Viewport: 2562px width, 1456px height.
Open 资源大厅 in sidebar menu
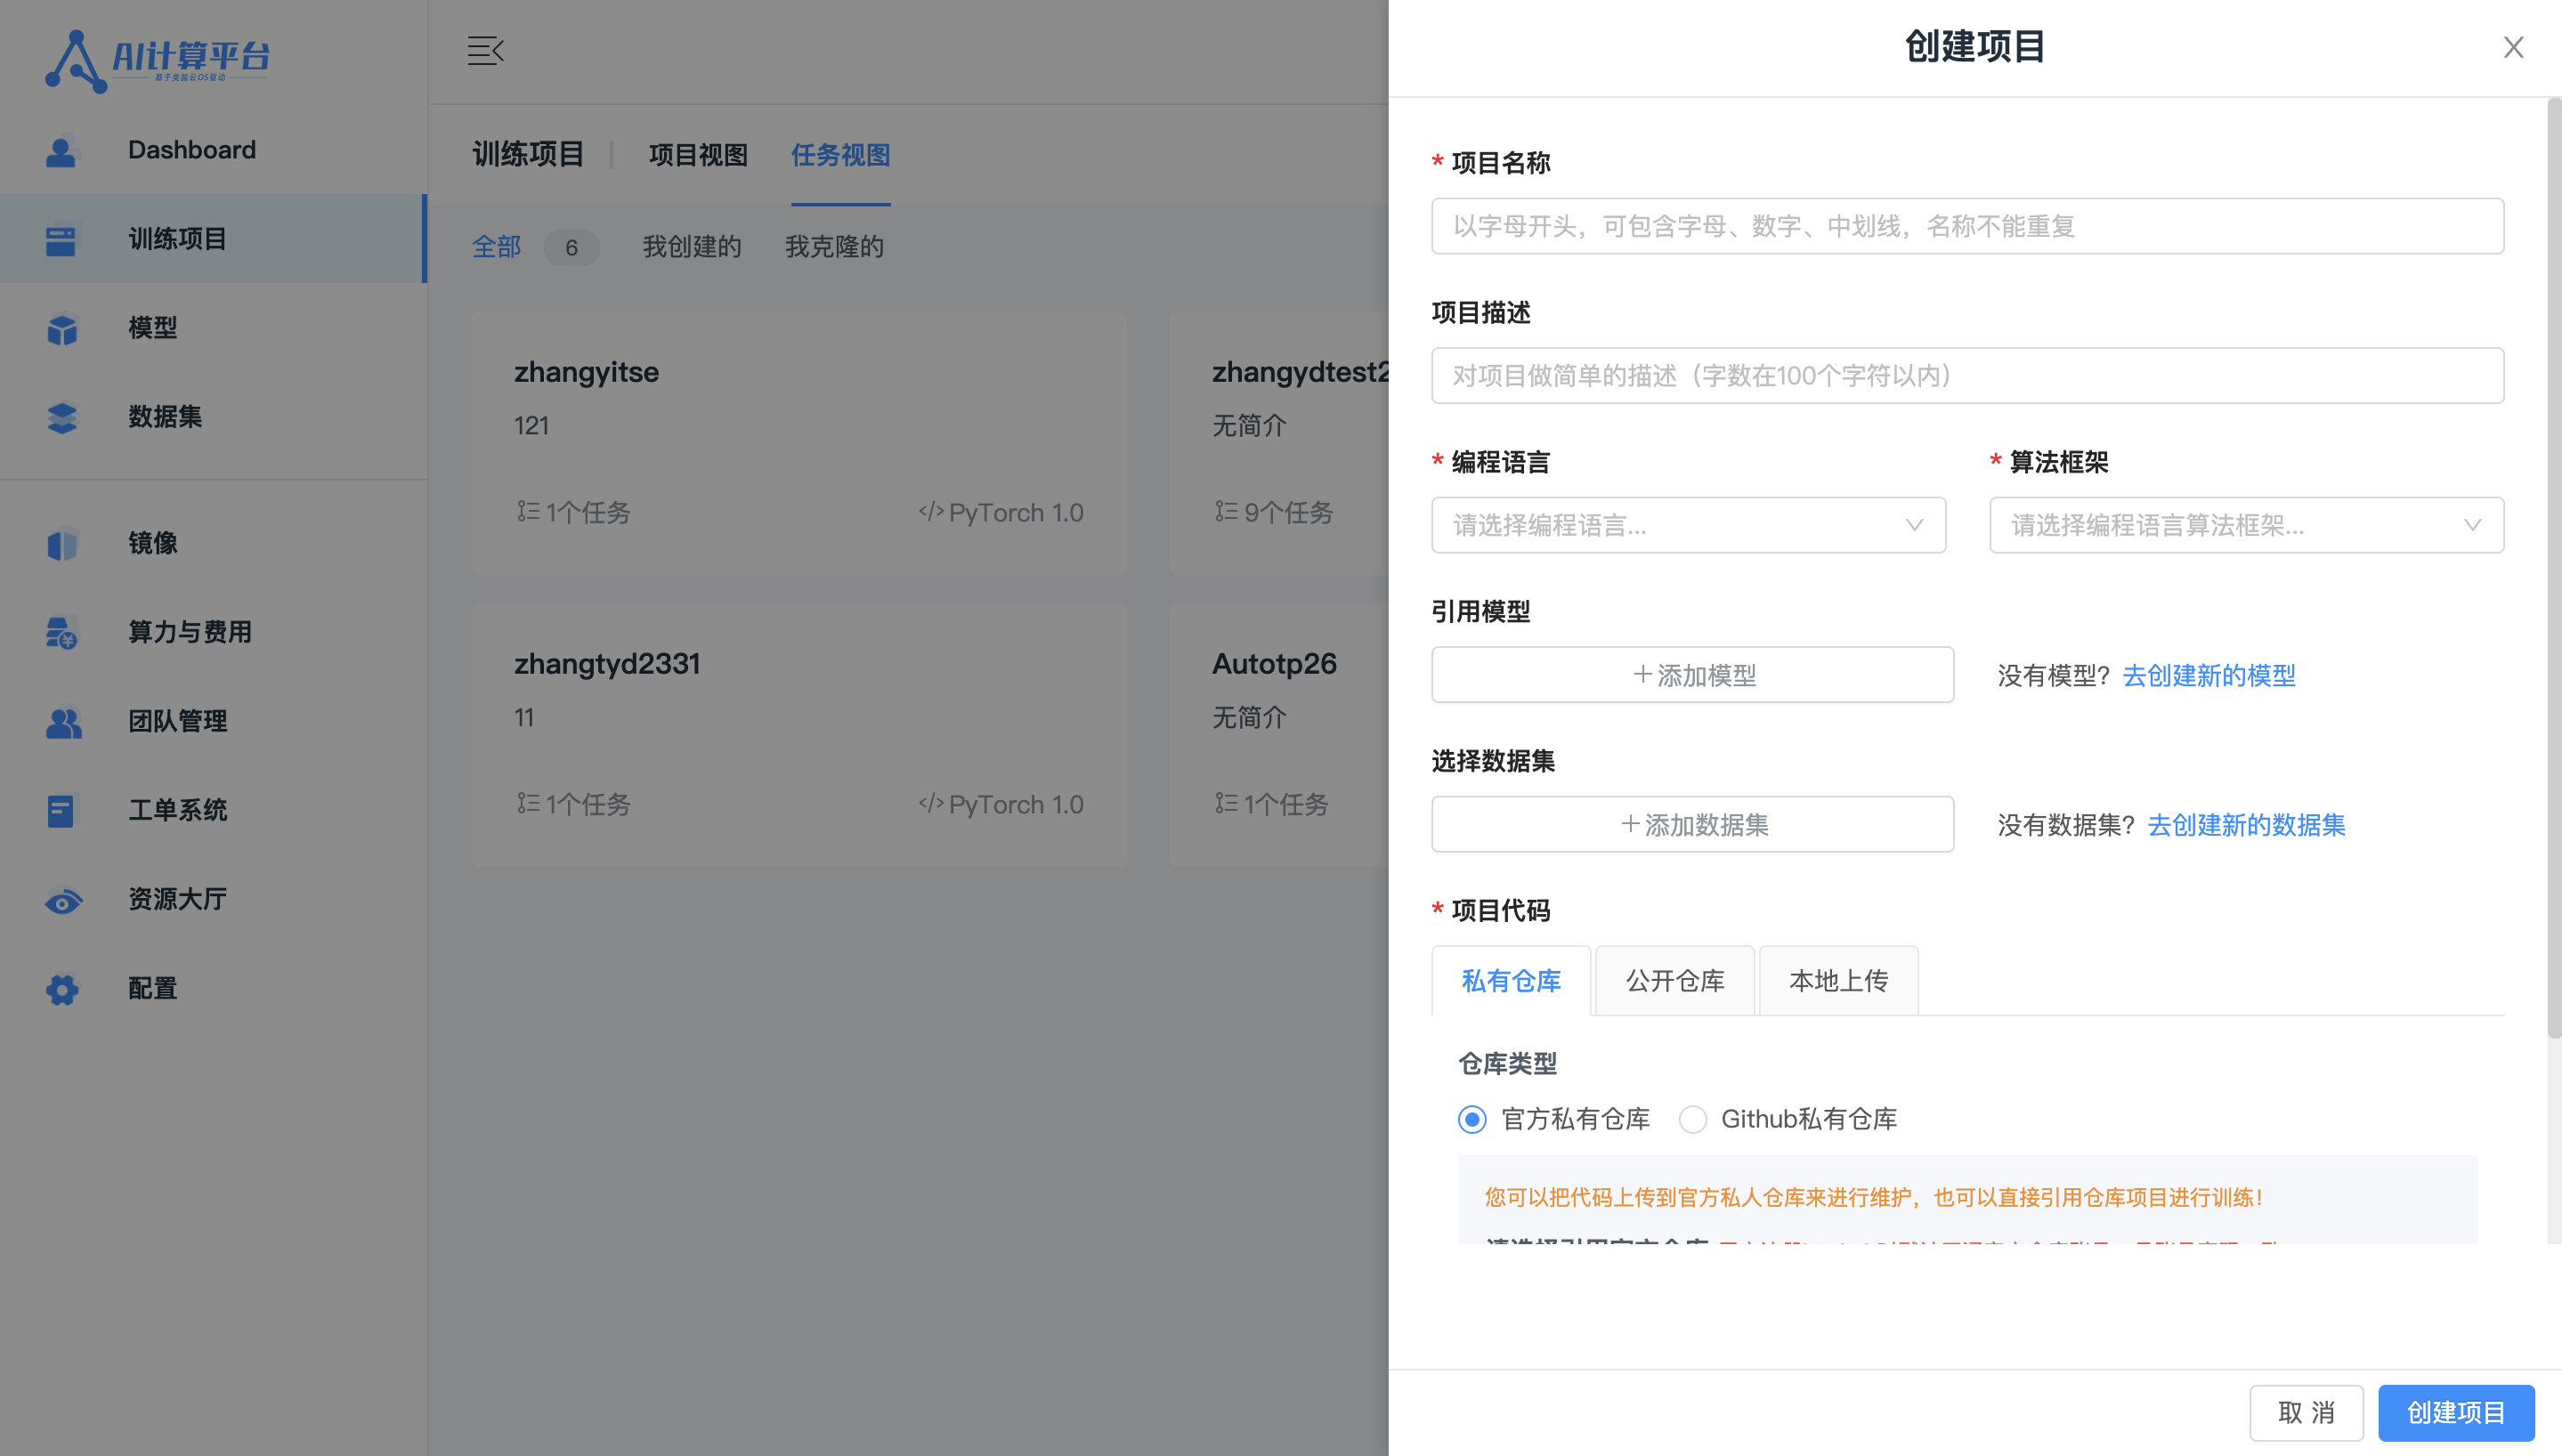coord(213,899)
